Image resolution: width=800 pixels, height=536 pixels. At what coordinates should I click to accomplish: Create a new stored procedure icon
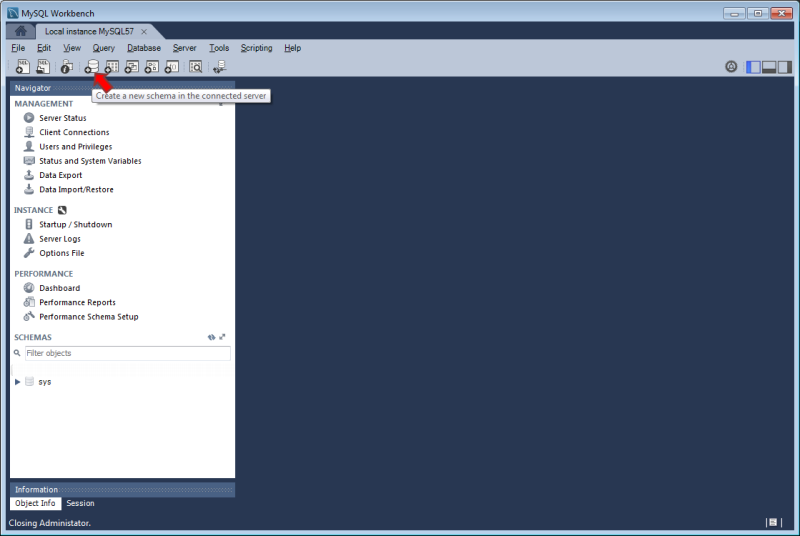[x=152, y=66]
